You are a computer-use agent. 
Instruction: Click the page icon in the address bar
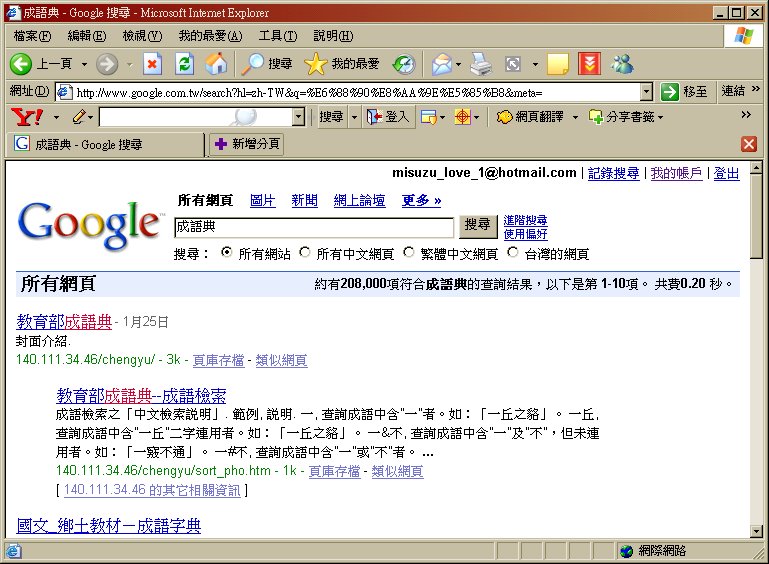64,92
